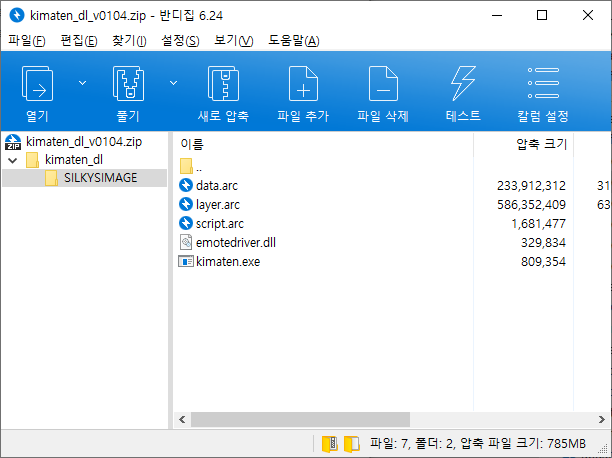Expand the dropdown arrow next to 풀기
Screen dimensions: 612x458
(173, 83)
